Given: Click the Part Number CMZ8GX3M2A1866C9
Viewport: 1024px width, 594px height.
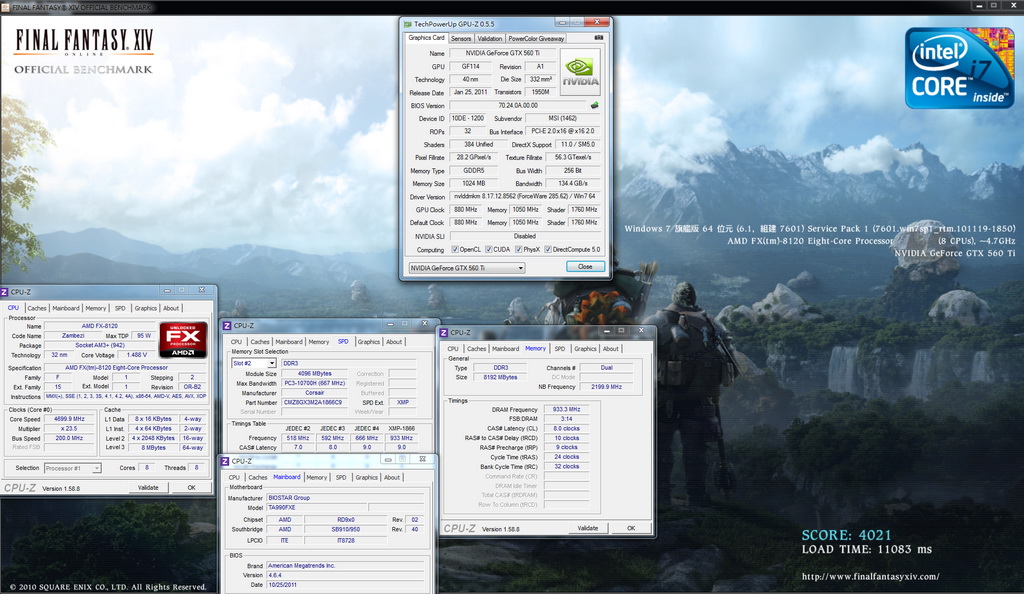Looking at the screenshot, I should 313,402.
